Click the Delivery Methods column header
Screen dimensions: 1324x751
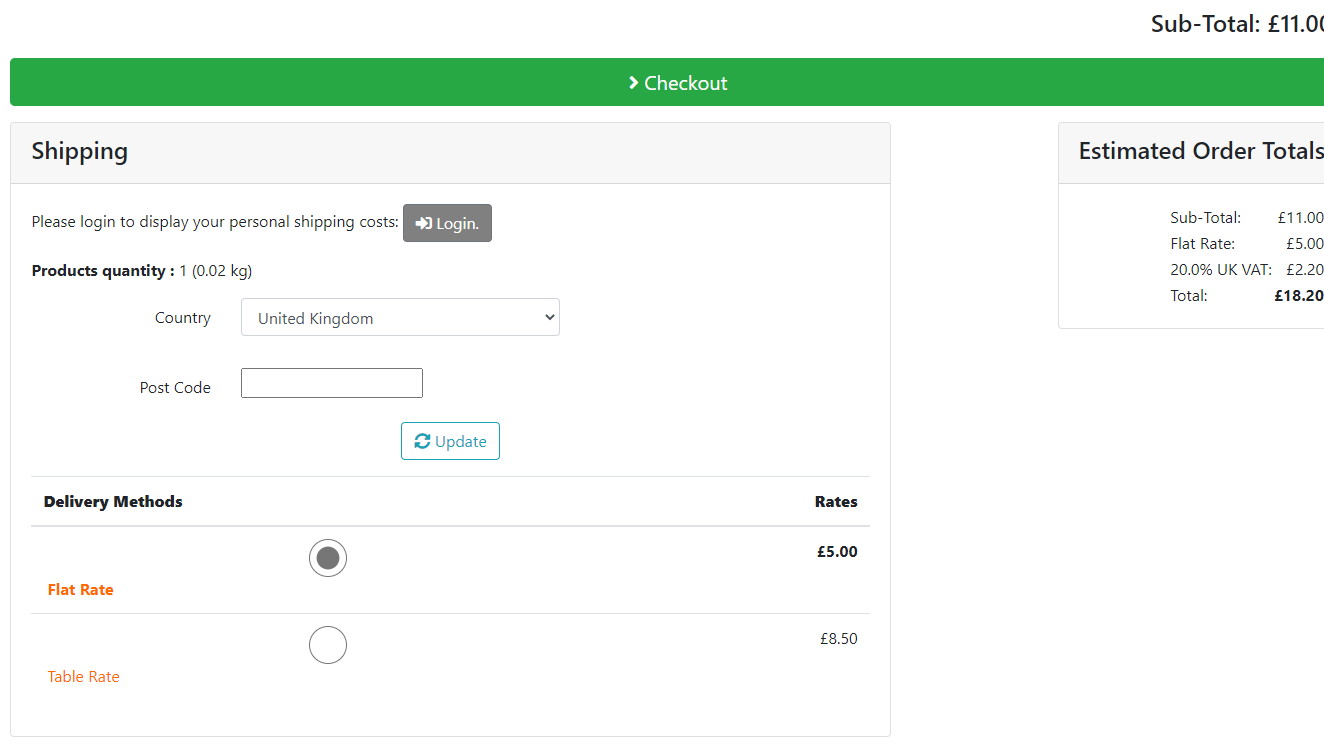pyautogui.click(x=113, y=501)
